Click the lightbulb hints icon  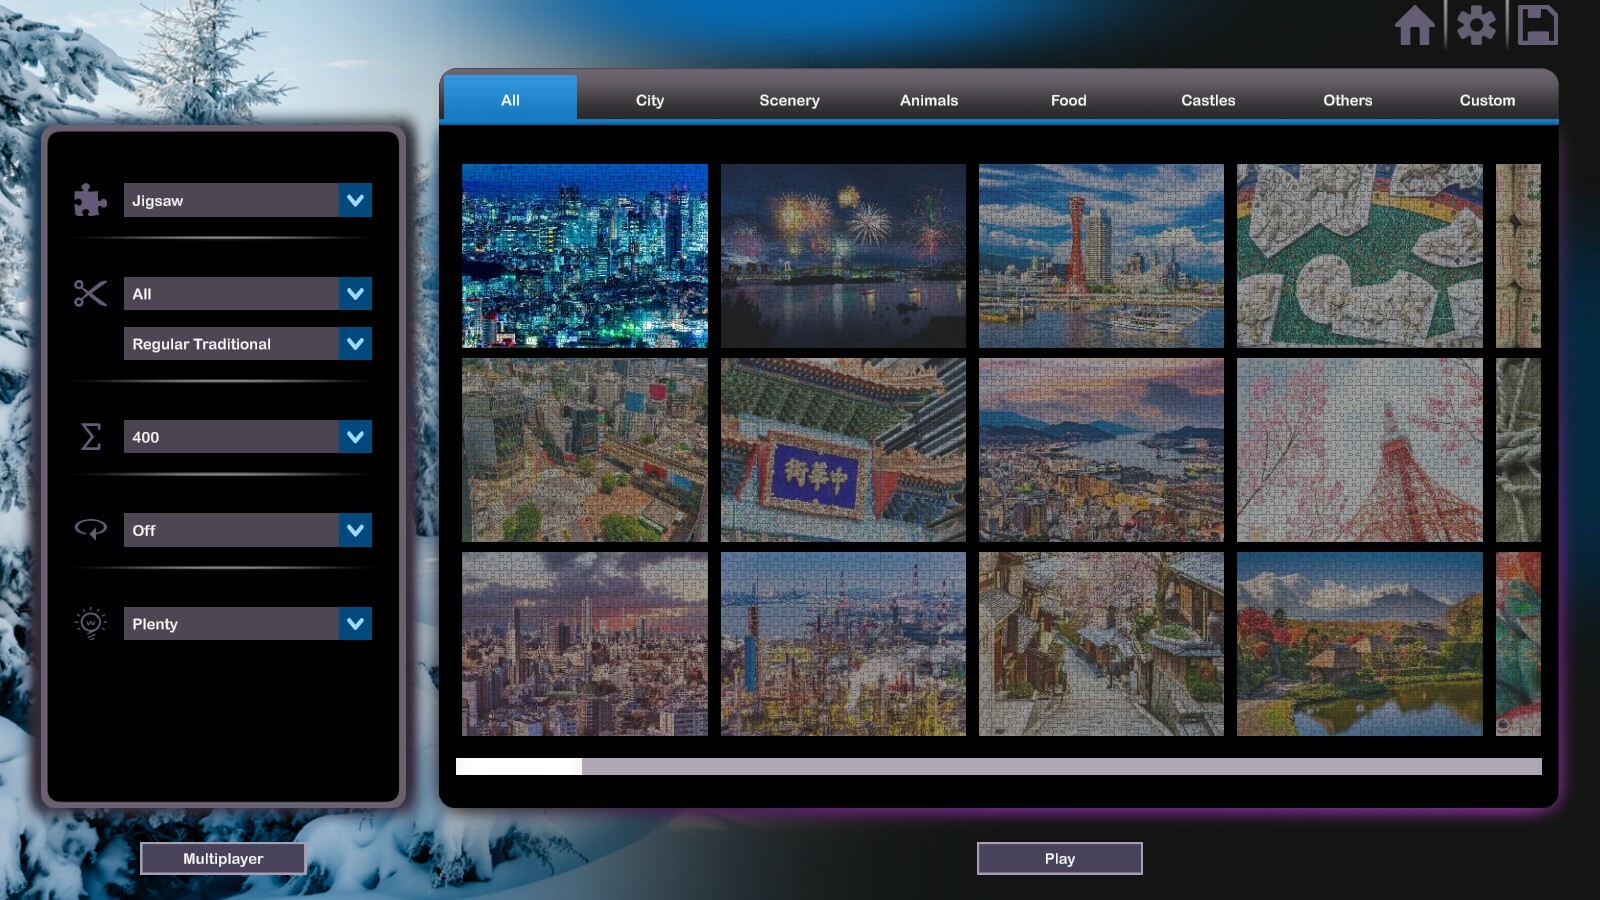90,623
